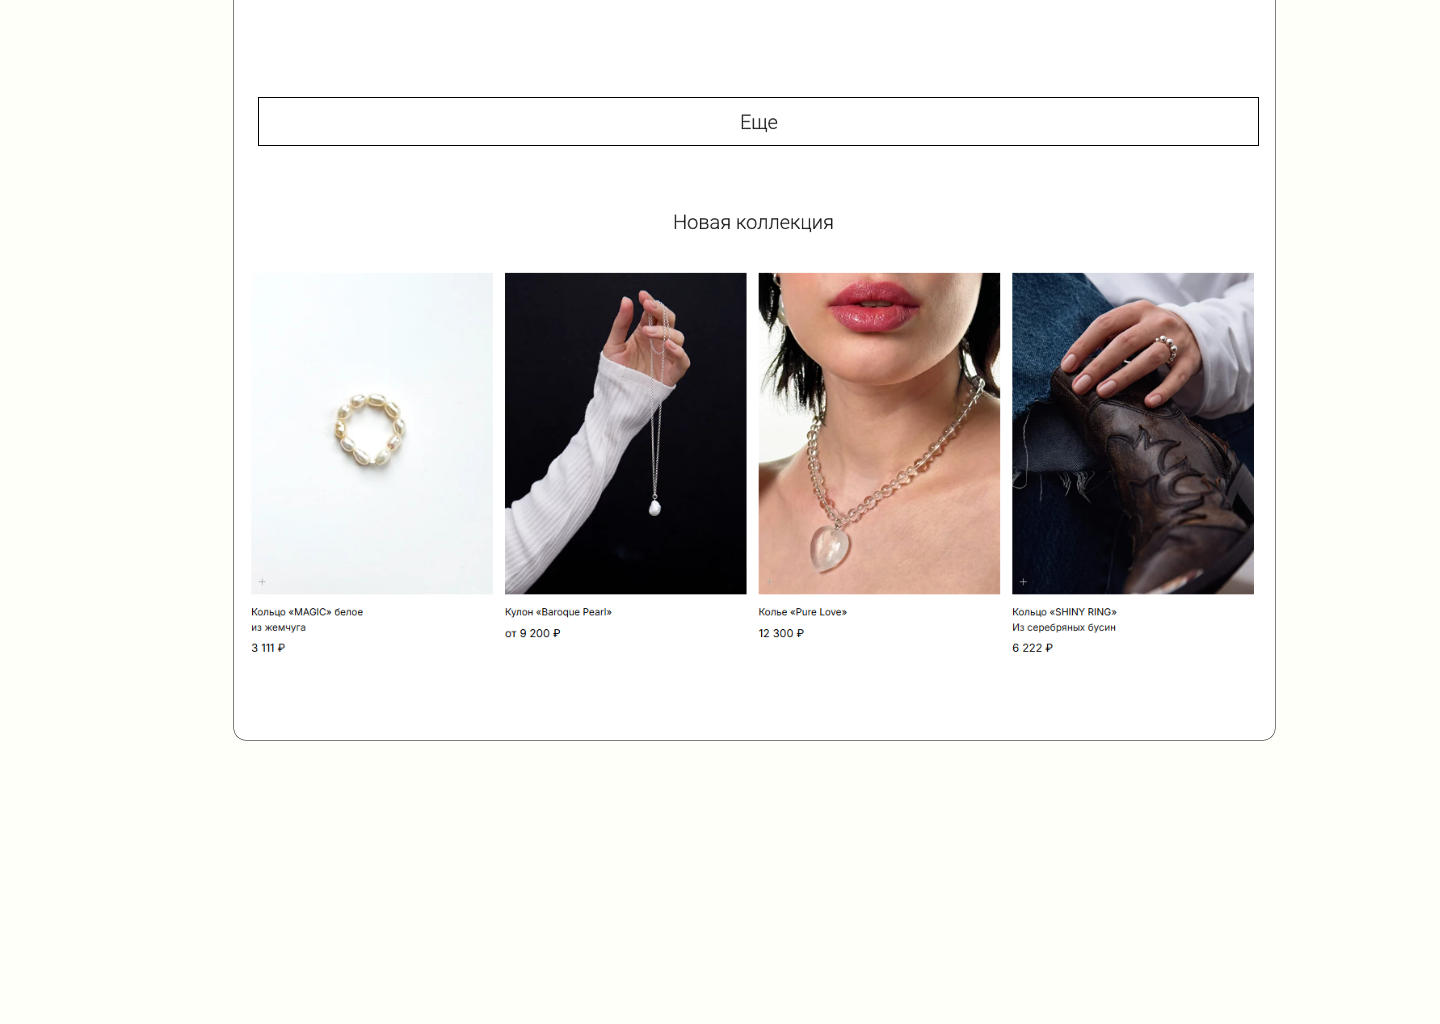
Task: Click the empty cream background below the panel
Action: (x=720, y=880)
